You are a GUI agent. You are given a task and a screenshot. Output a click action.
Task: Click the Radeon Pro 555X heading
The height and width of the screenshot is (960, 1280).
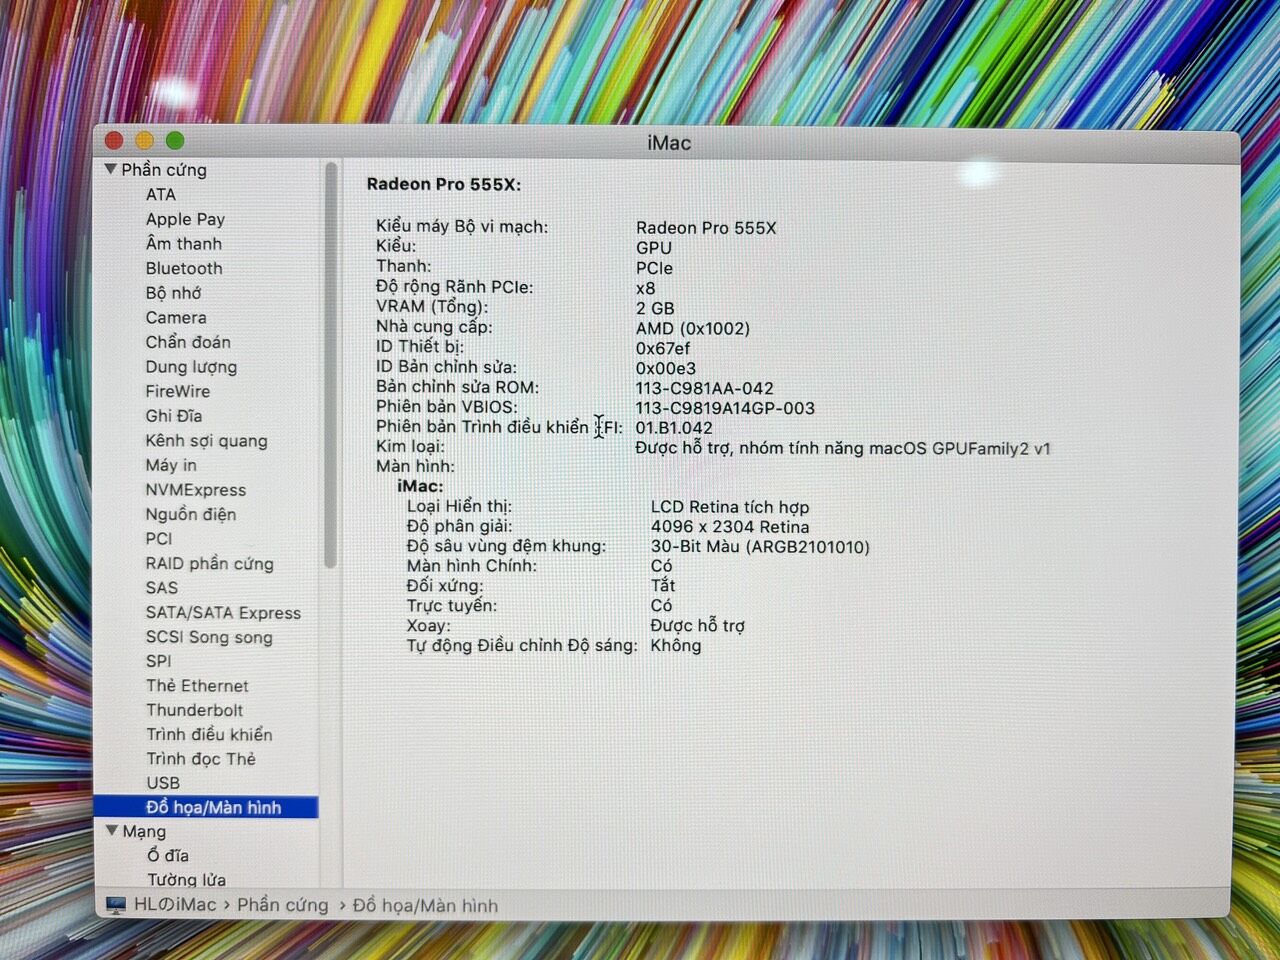pos(443,184)
